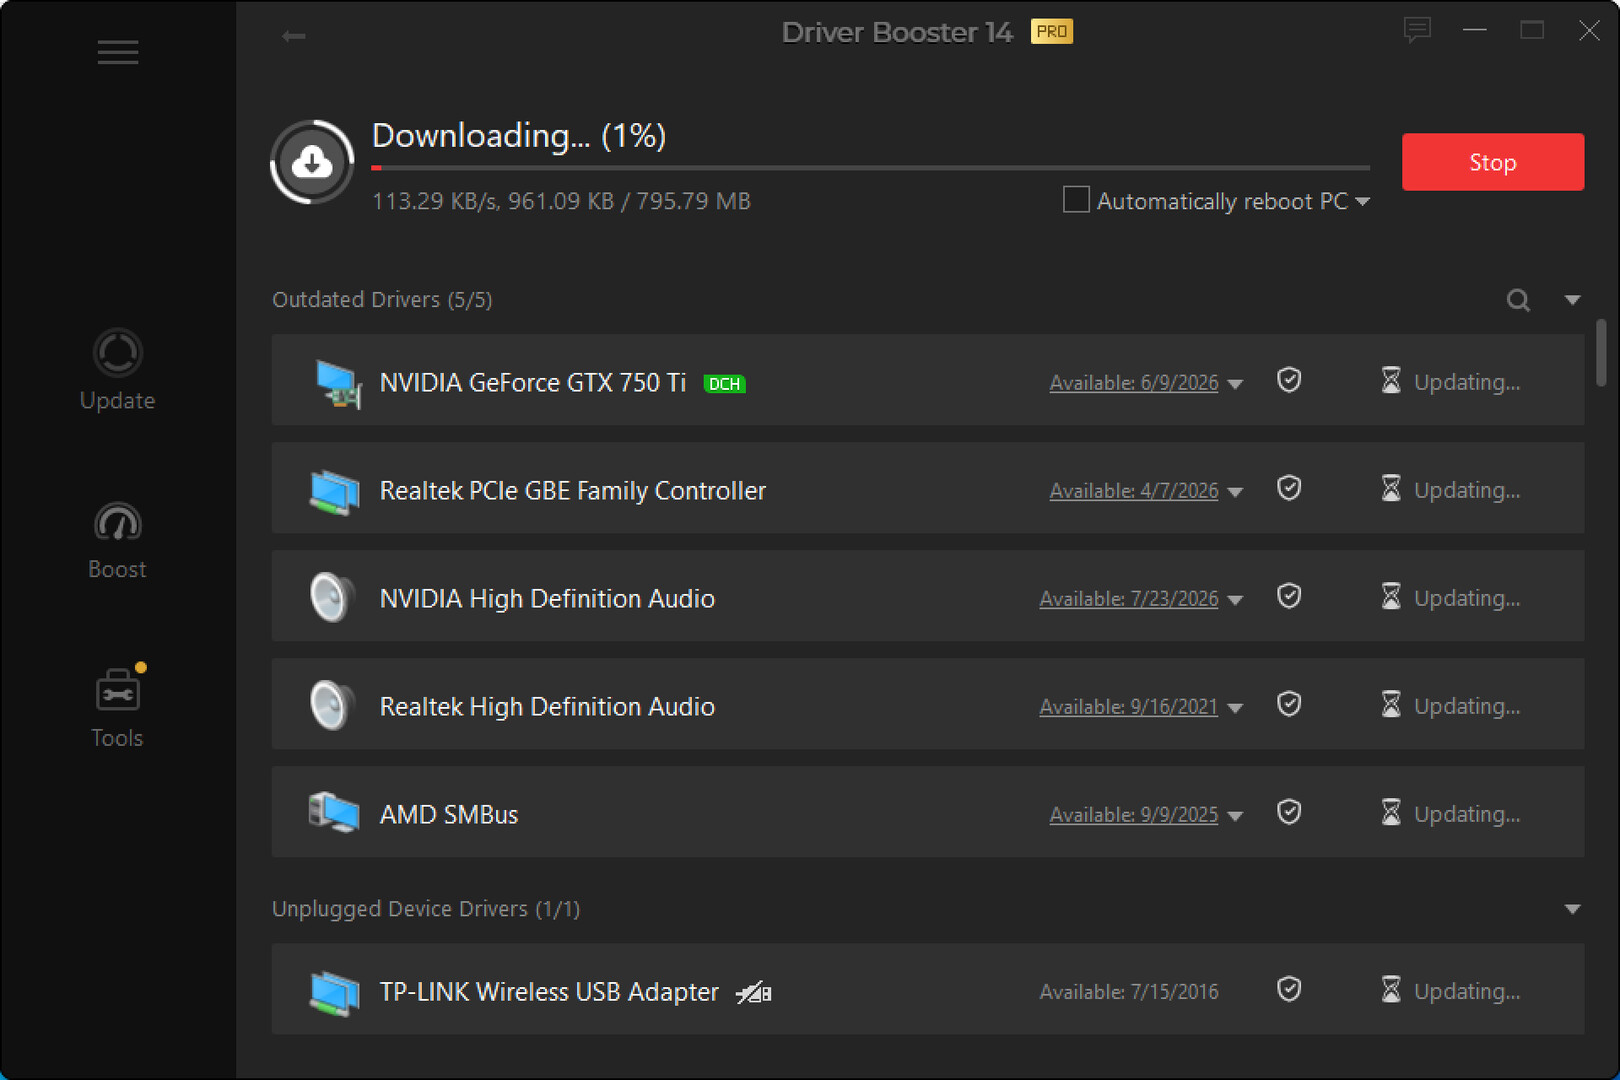This screenshot has width=1620, height=1080.
Task: Enable the Automatically reboot PC checkbox
Action: tap(1076, 200)
